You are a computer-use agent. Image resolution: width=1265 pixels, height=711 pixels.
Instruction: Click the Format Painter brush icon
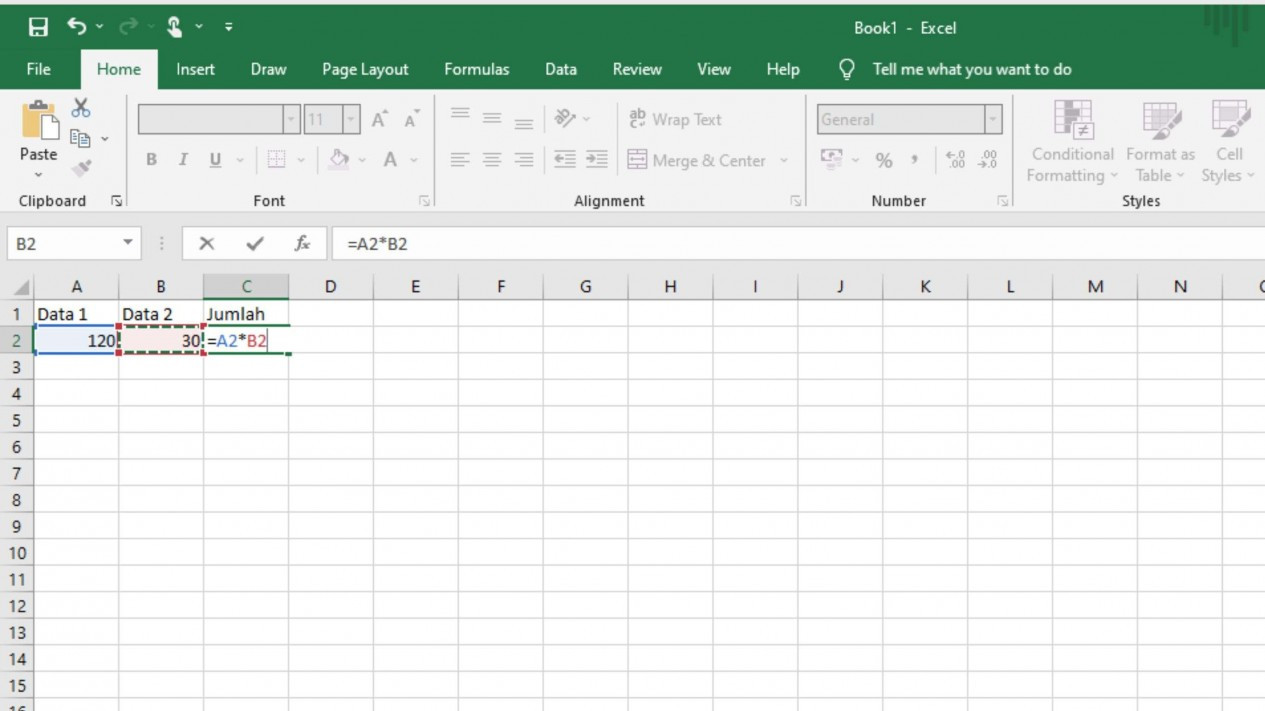point(81,169)
